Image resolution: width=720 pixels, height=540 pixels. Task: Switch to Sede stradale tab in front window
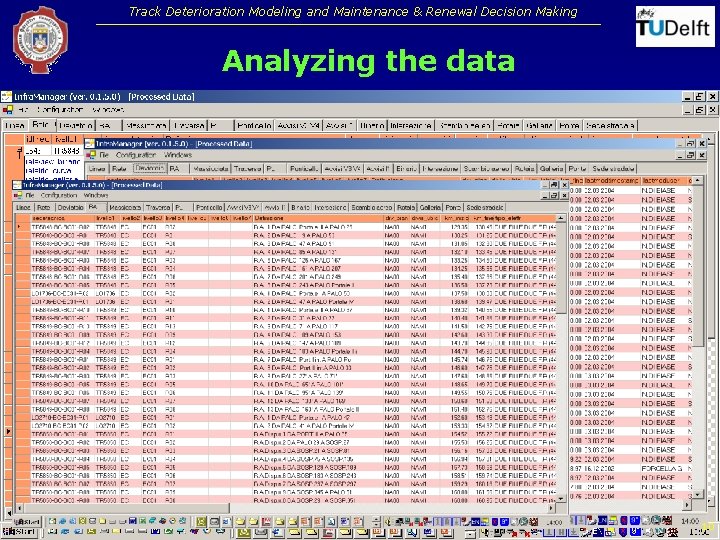pos(485,208)
